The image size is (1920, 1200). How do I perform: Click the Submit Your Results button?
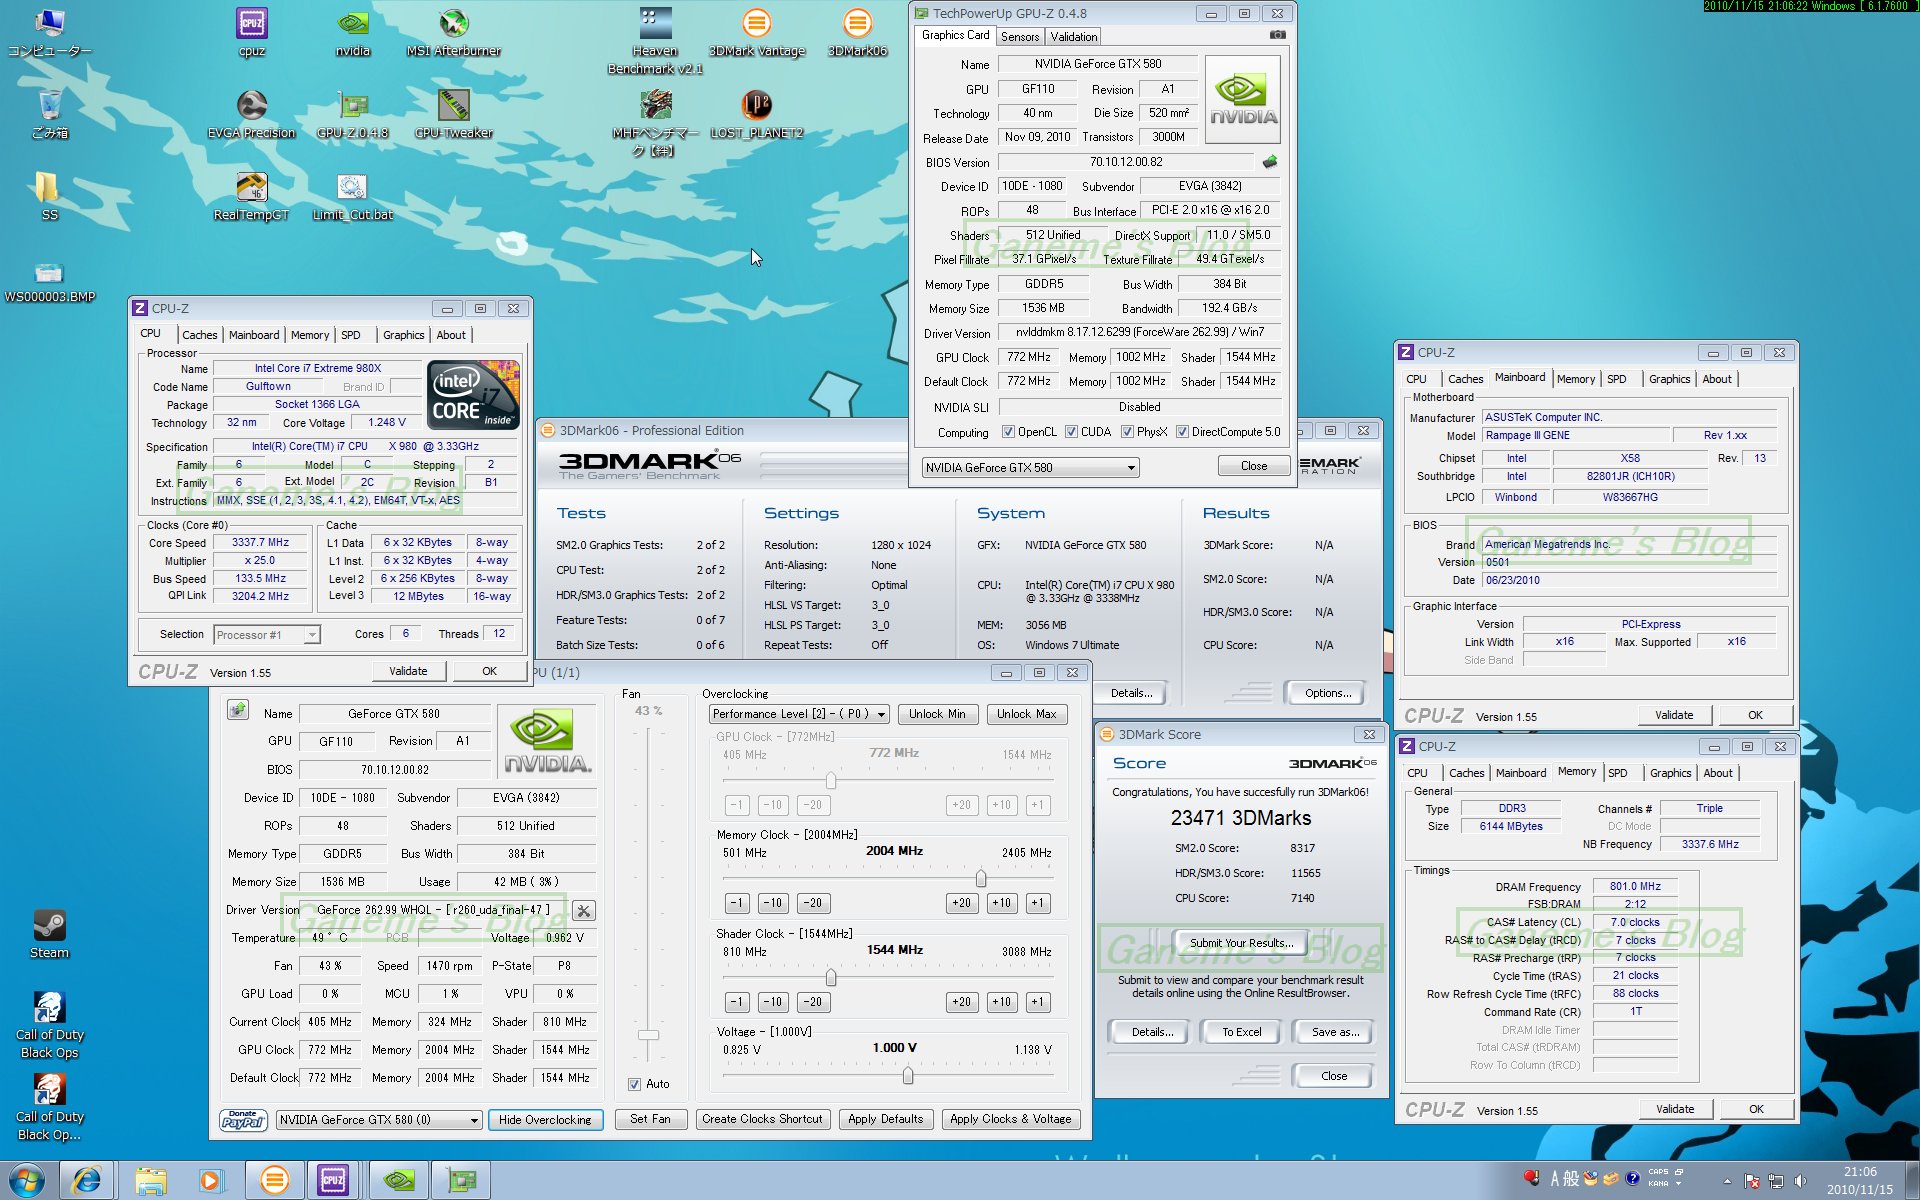(x=1240, y=943)
